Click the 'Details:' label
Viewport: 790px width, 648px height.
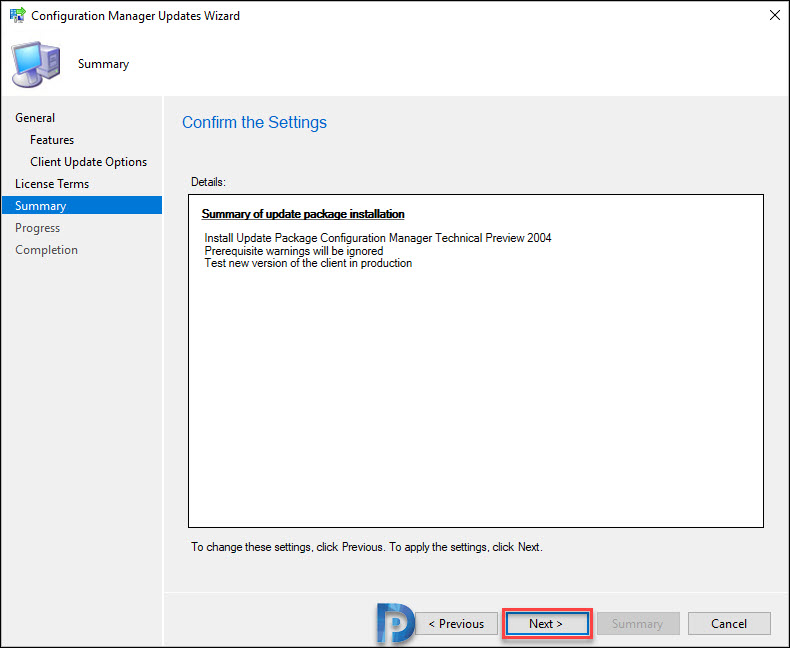click(x=208, y=182)
